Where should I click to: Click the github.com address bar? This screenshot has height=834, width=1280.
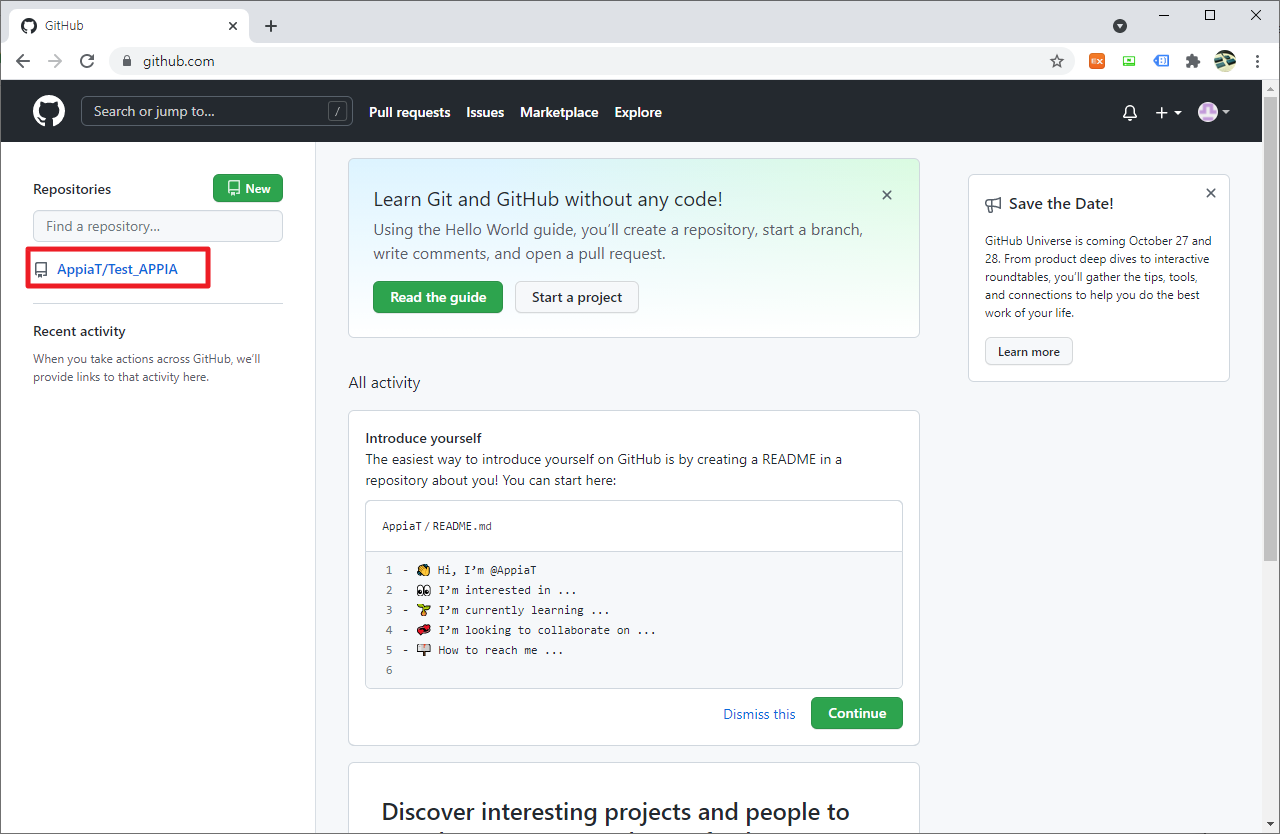click(x=590, y=61)
